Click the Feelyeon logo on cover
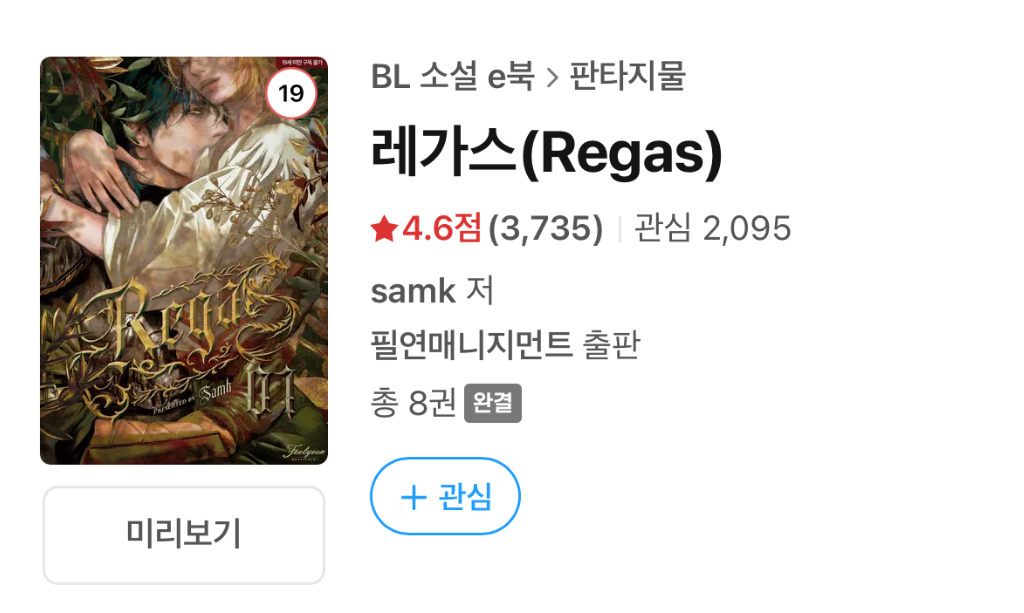This screenshot has width=1024, height=613. 304,452
